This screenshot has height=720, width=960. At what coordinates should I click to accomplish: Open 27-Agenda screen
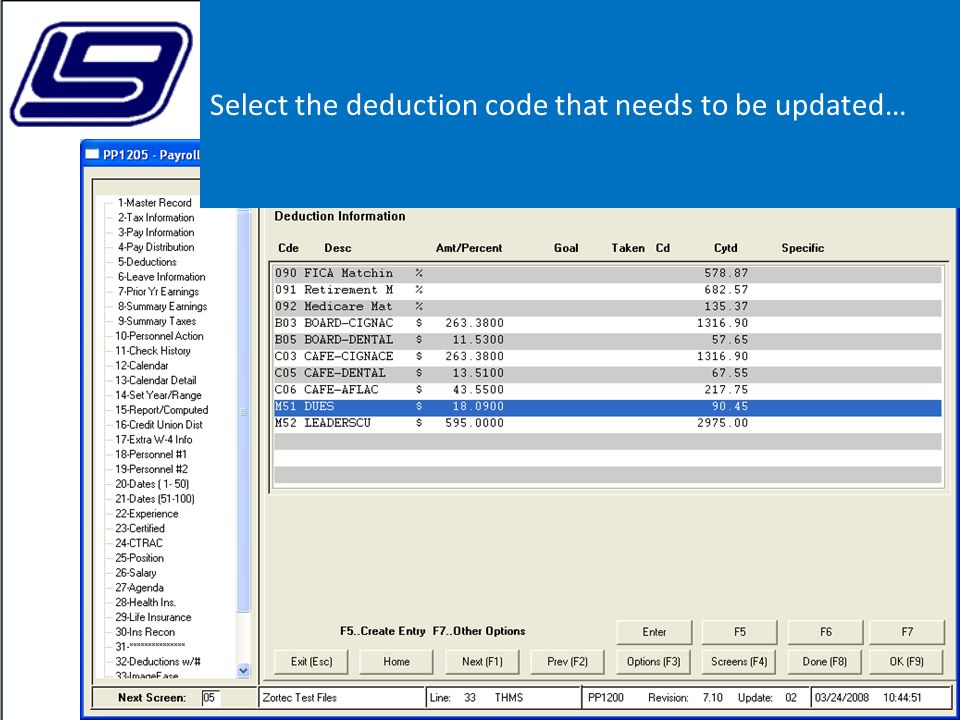coord(140,587)
